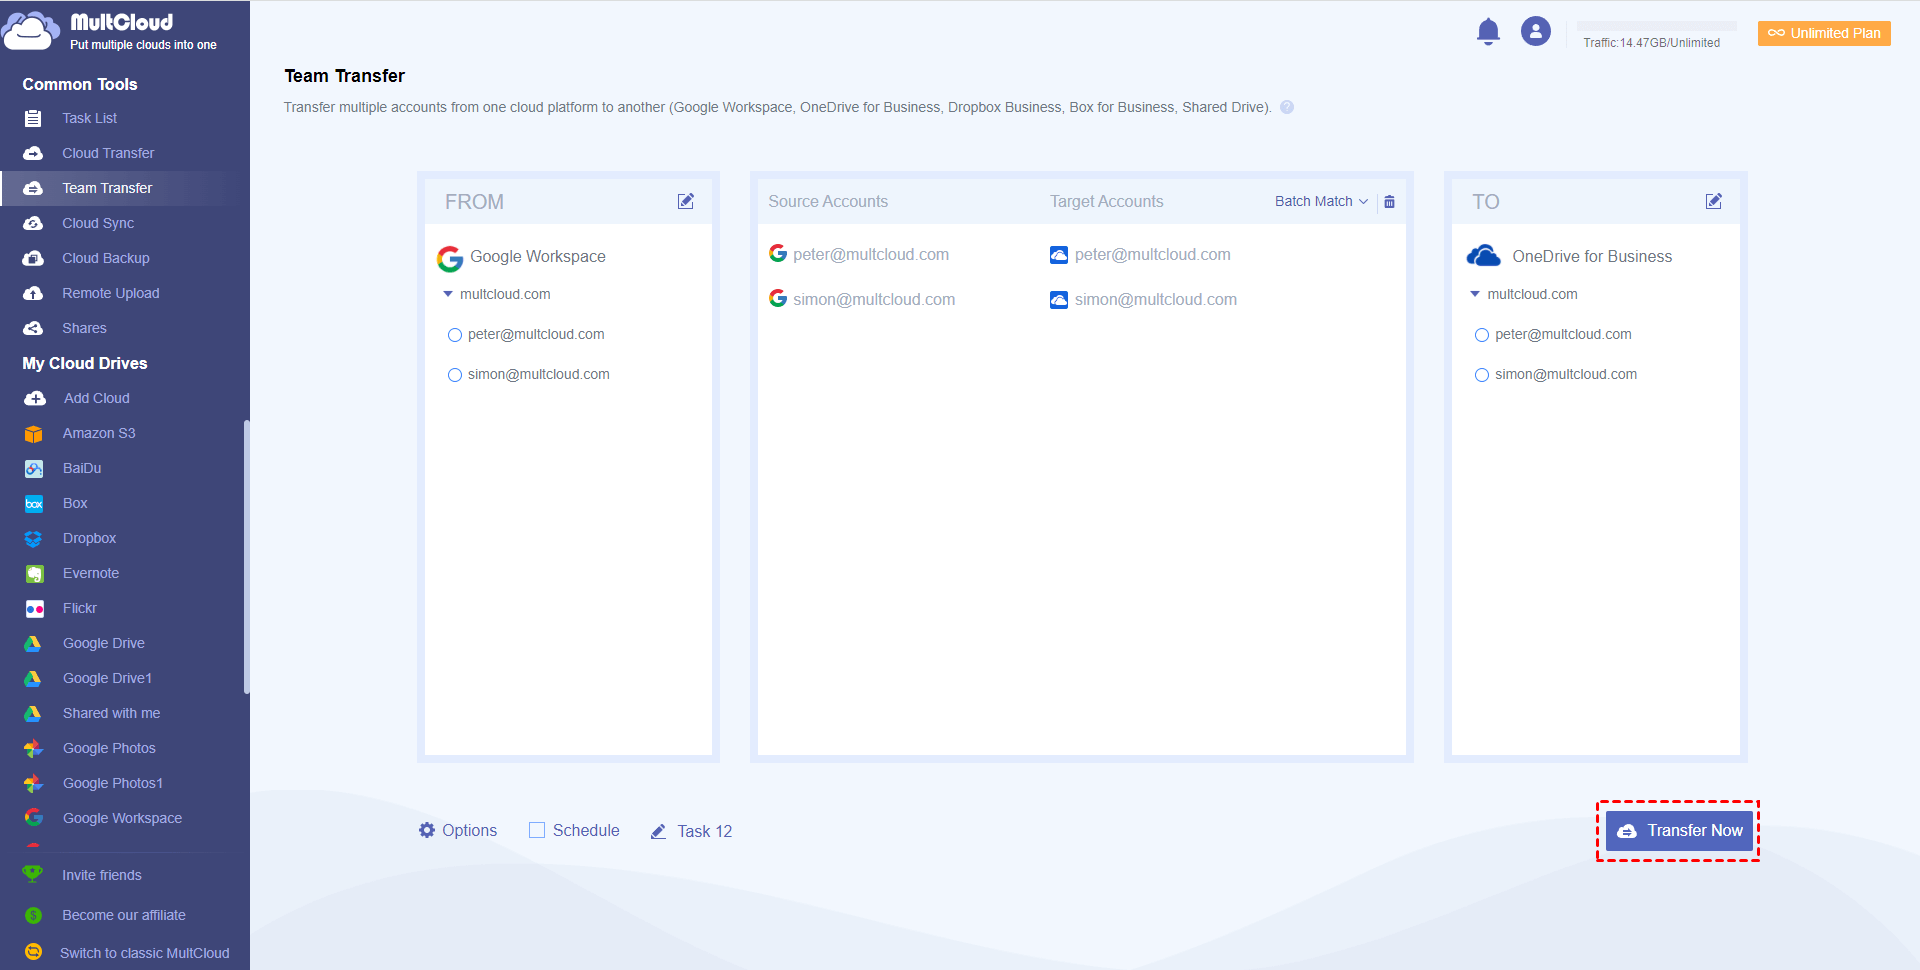Click the help question mark icon
The width and height of the screenshot is (1920, 970).
[x=1287, y=107]
